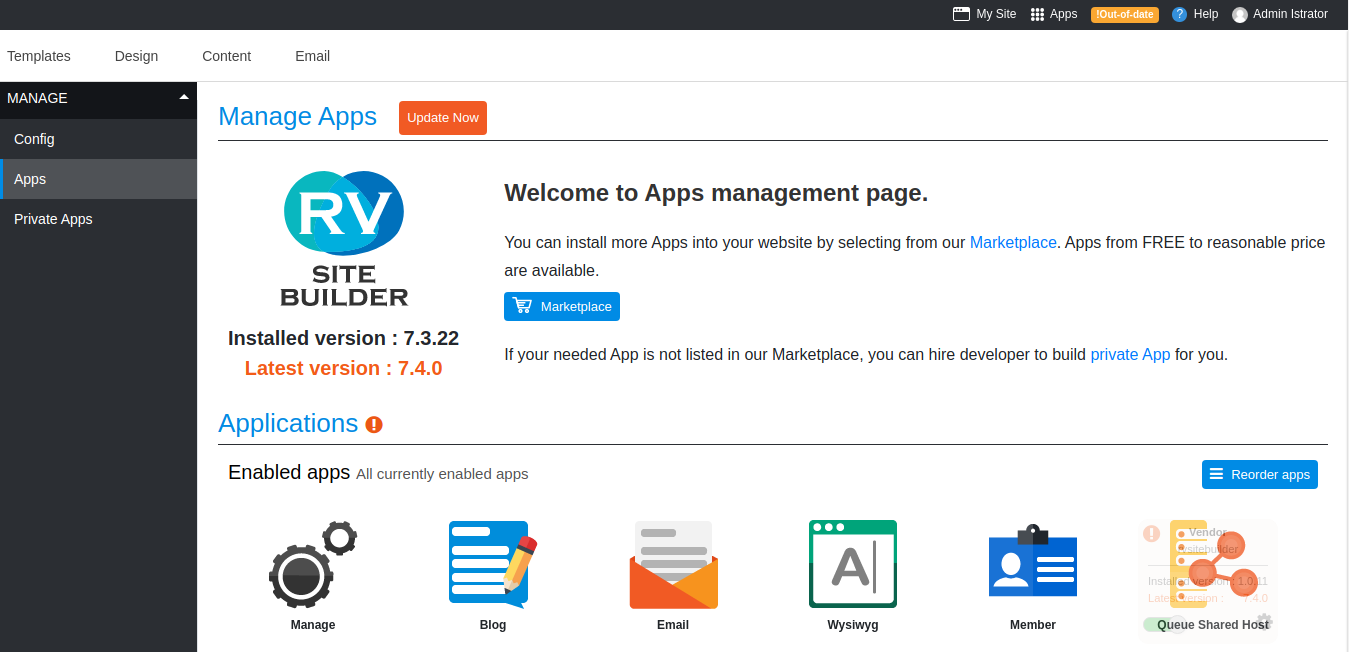Click the RV Site Builder logo
This screenshot has width=1349, height=652.
click(x=344, y=238)
